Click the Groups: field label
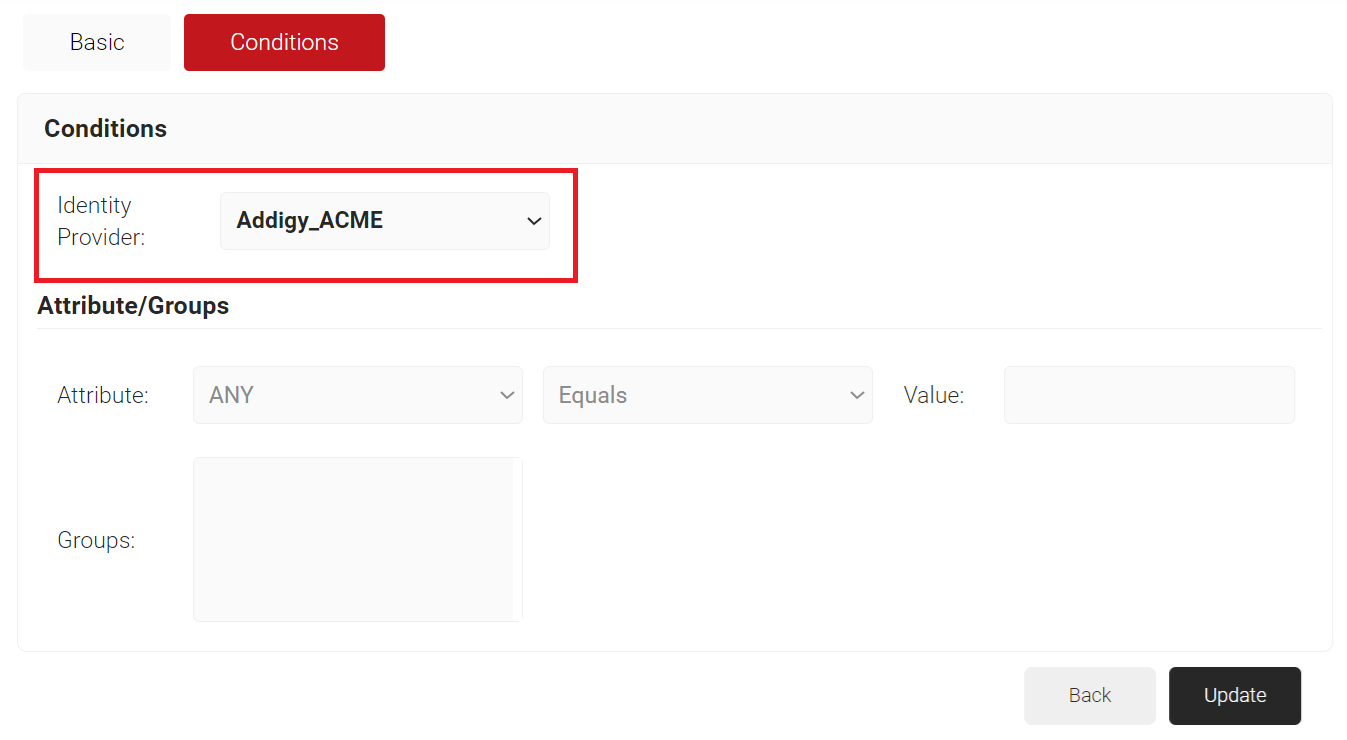The width and height of the screenshot is (1347, 740). pos(96,540)
